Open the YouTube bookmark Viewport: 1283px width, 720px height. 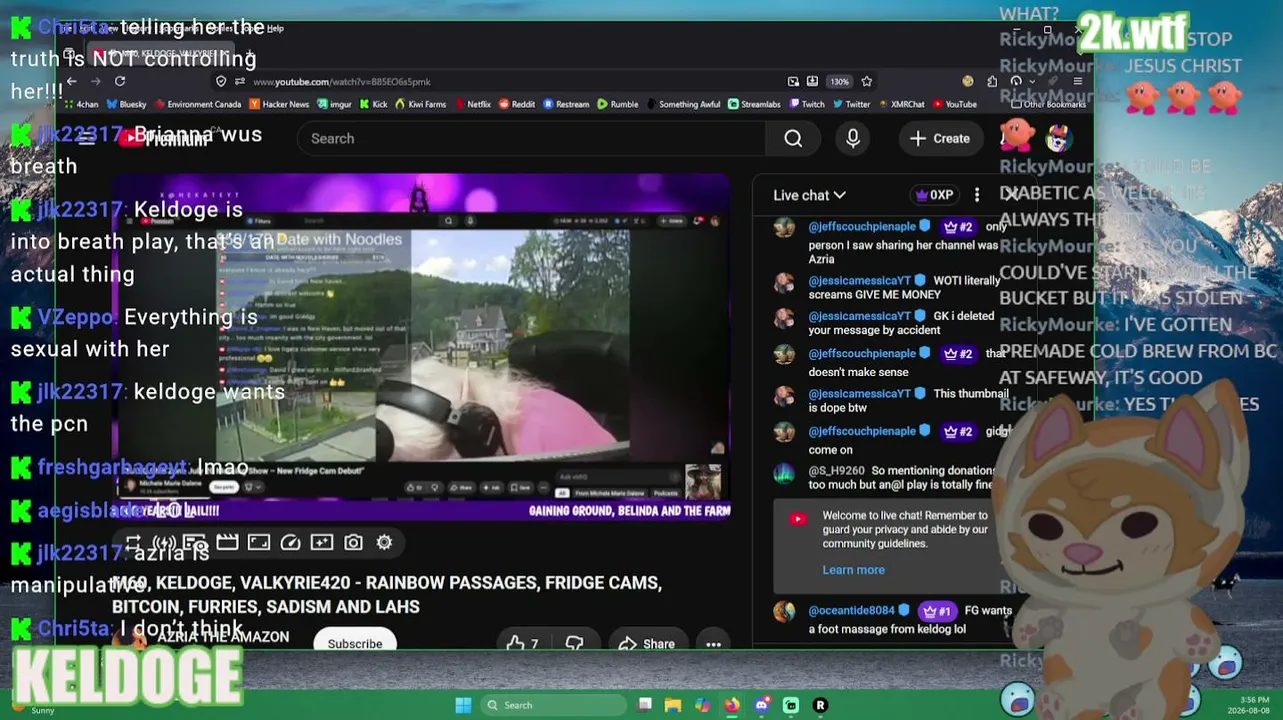[955, 104]
